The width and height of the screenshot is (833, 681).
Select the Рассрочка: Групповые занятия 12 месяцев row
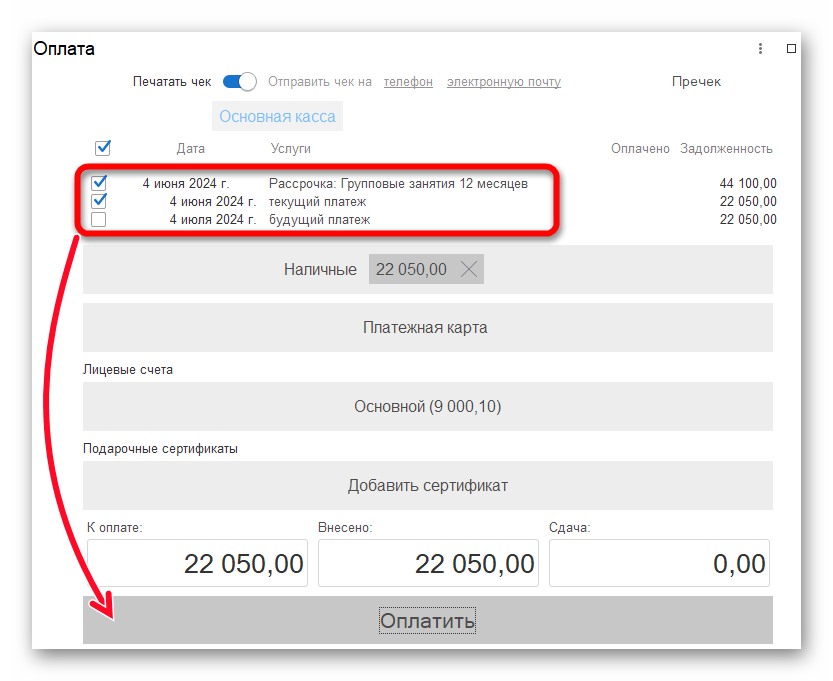[398, 183]
